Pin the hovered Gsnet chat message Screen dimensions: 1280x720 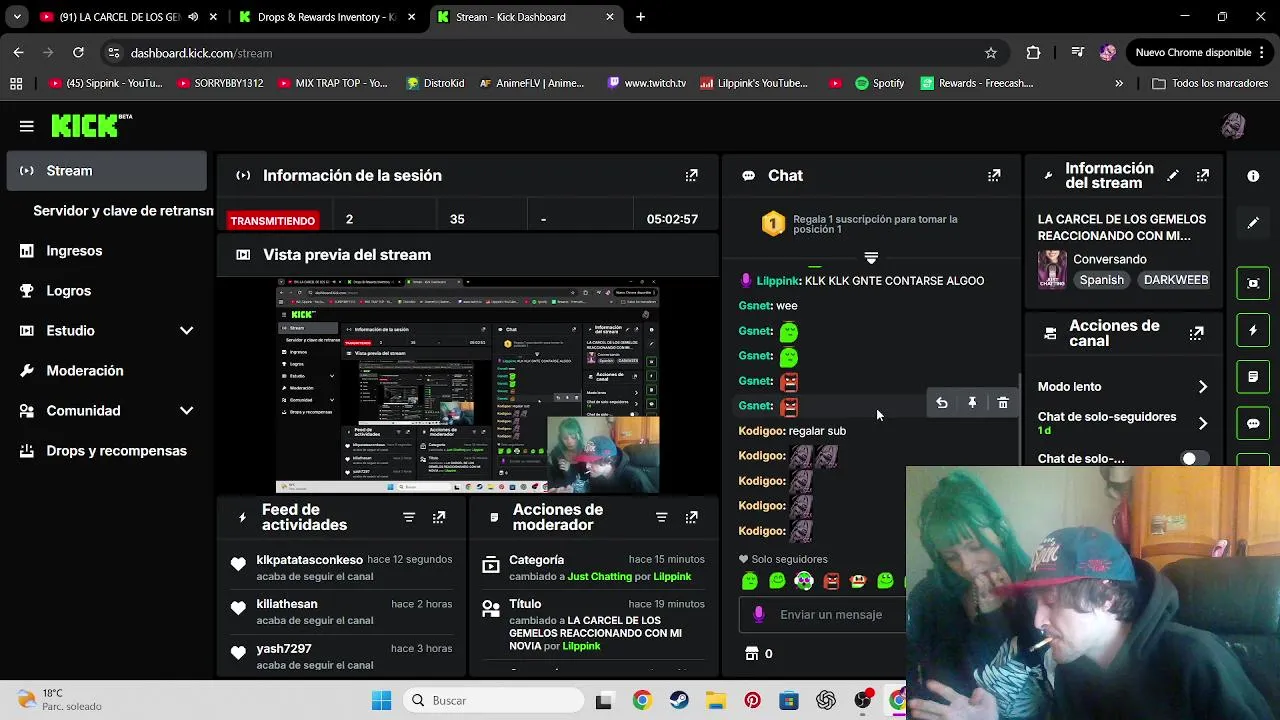(x=972, y=403)
